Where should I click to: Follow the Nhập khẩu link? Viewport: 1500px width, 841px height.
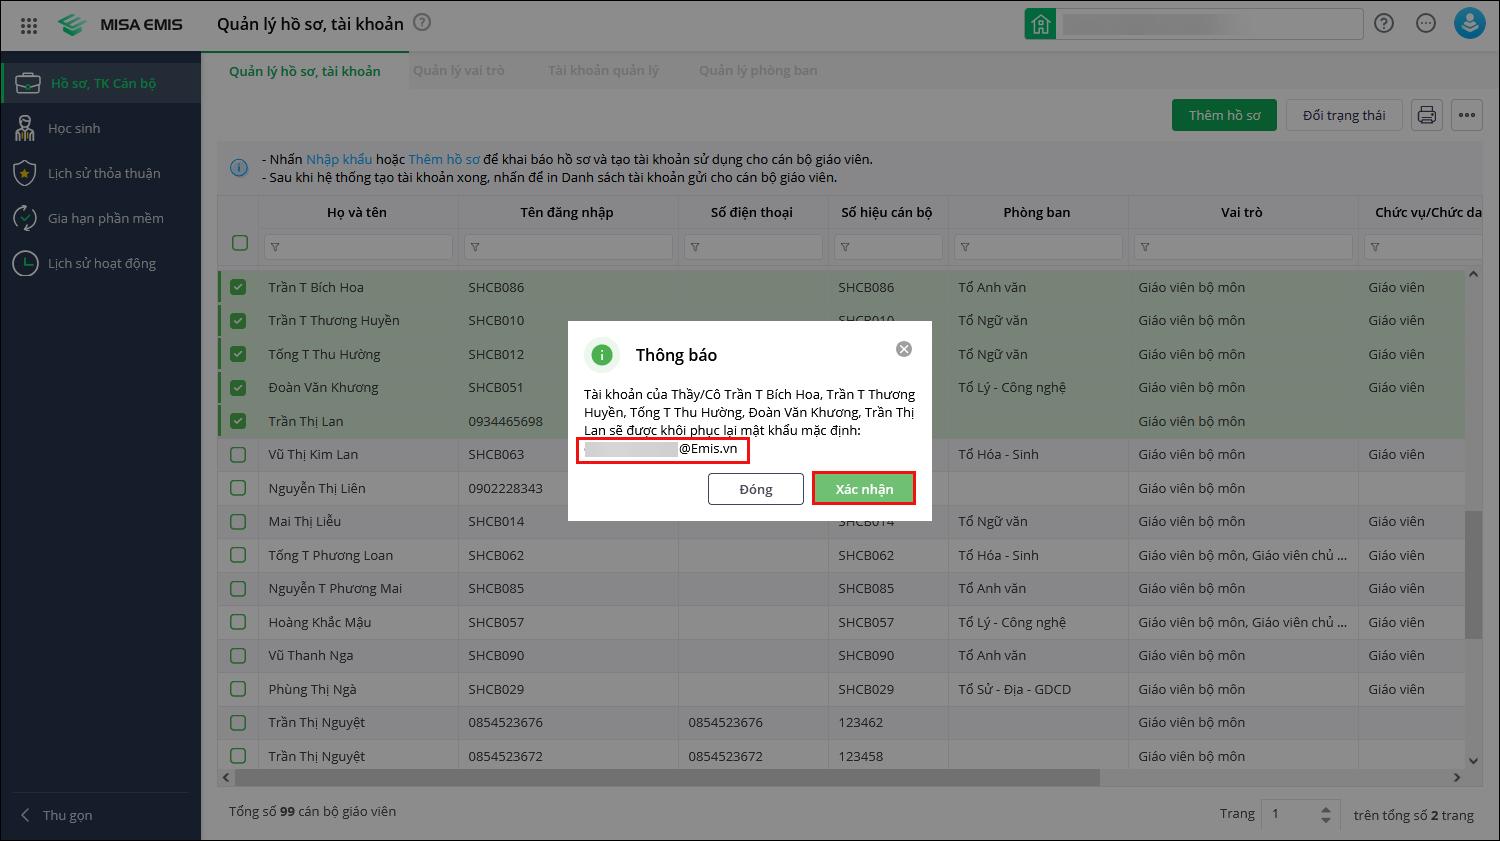click(x=339, y=159)
